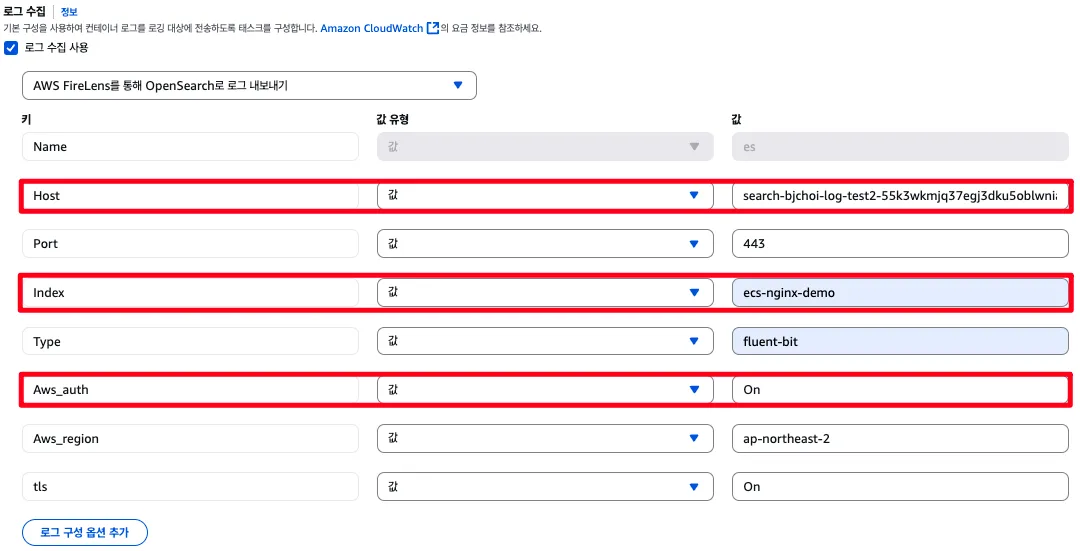1080x551 pixels.
Task: Click the Aws_auth row dropdown arrow
Action: [x=694, y=390]
